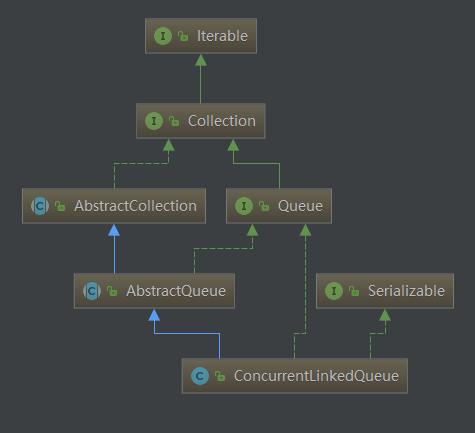This screenshot has height=433, width=475.
Task: Click the AbstractQueue abstract class icon
Action: coord(92,291)
